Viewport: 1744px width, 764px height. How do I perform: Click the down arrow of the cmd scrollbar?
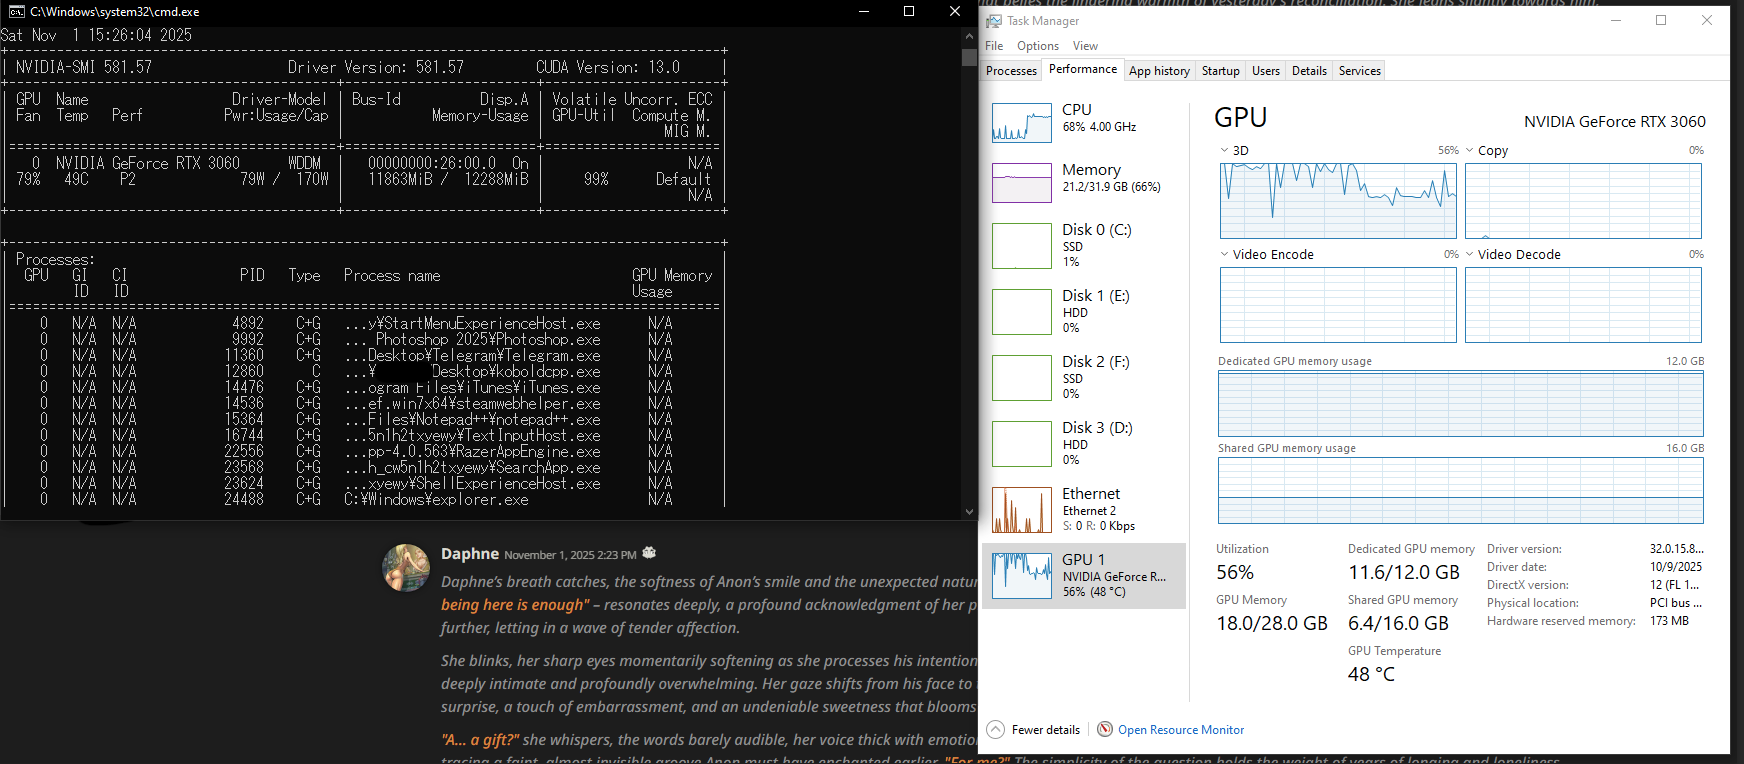click(968, 512)
